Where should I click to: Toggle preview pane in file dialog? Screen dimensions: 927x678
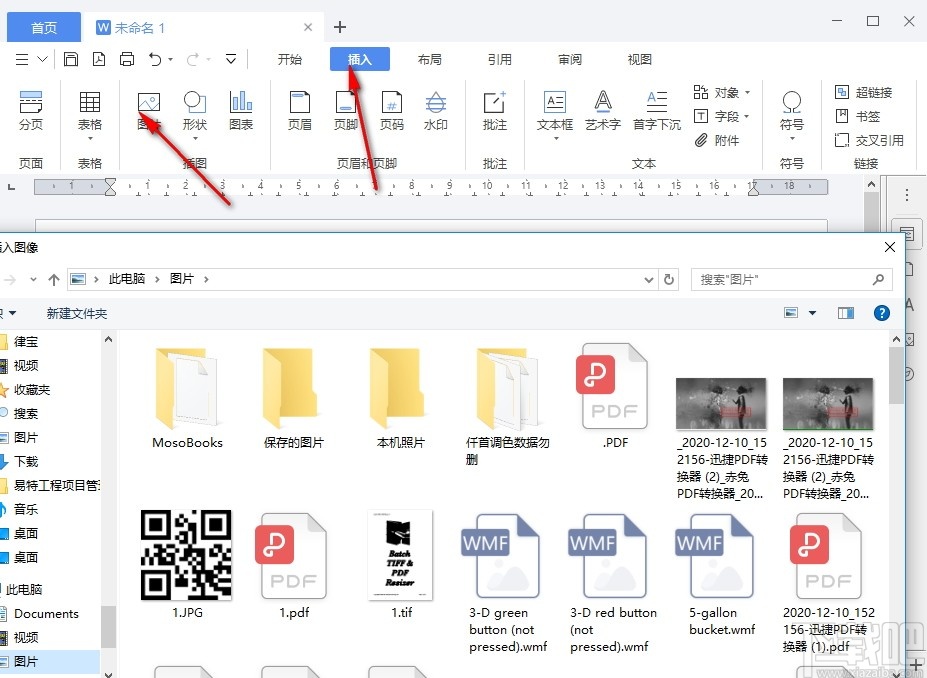pyautogui.click(x=846, y=313)
